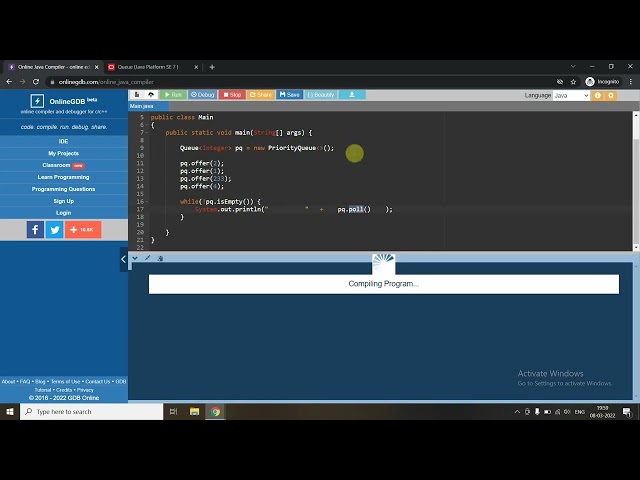
Task: Click the volume icon in system tray
Action: (567, 412)
